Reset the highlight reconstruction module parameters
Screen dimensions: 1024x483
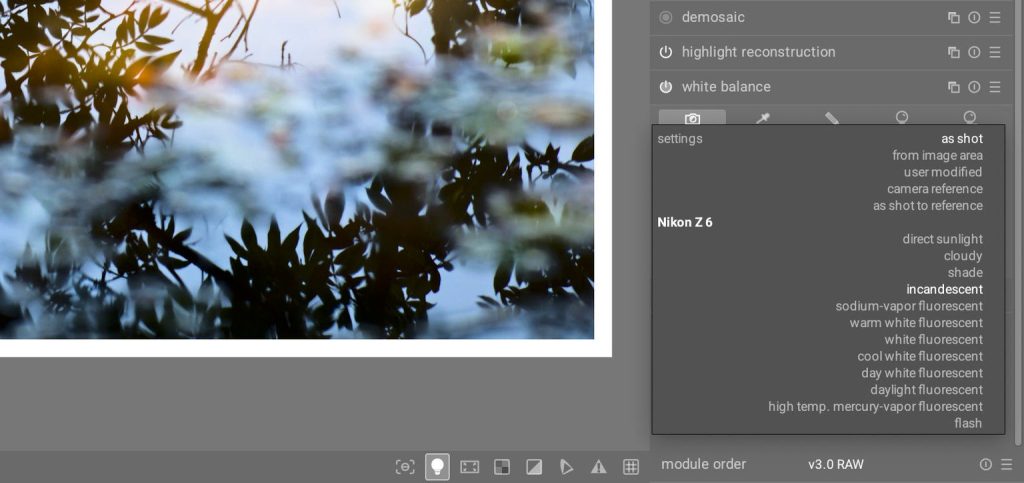(974, 52)
